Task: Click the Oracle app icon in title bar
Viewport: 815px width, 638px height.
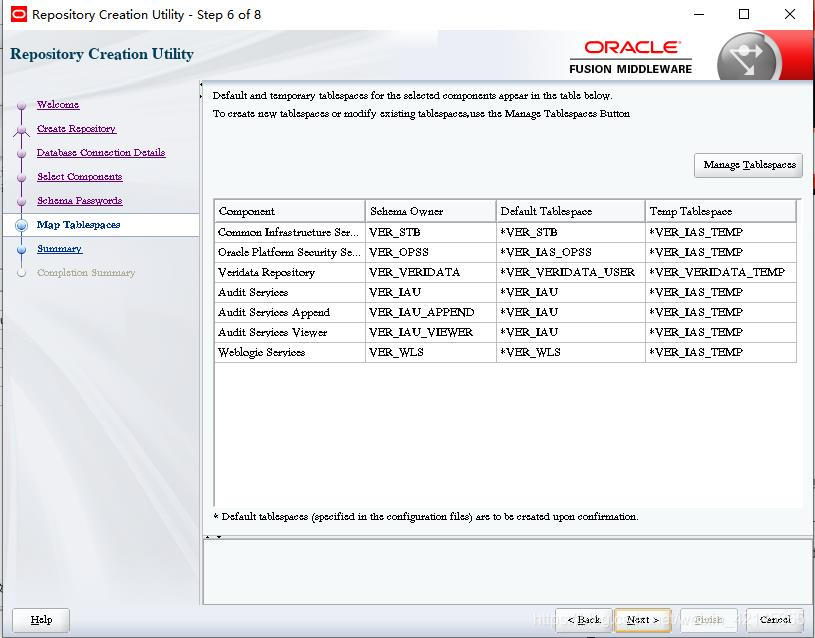Action: [18, 14]
